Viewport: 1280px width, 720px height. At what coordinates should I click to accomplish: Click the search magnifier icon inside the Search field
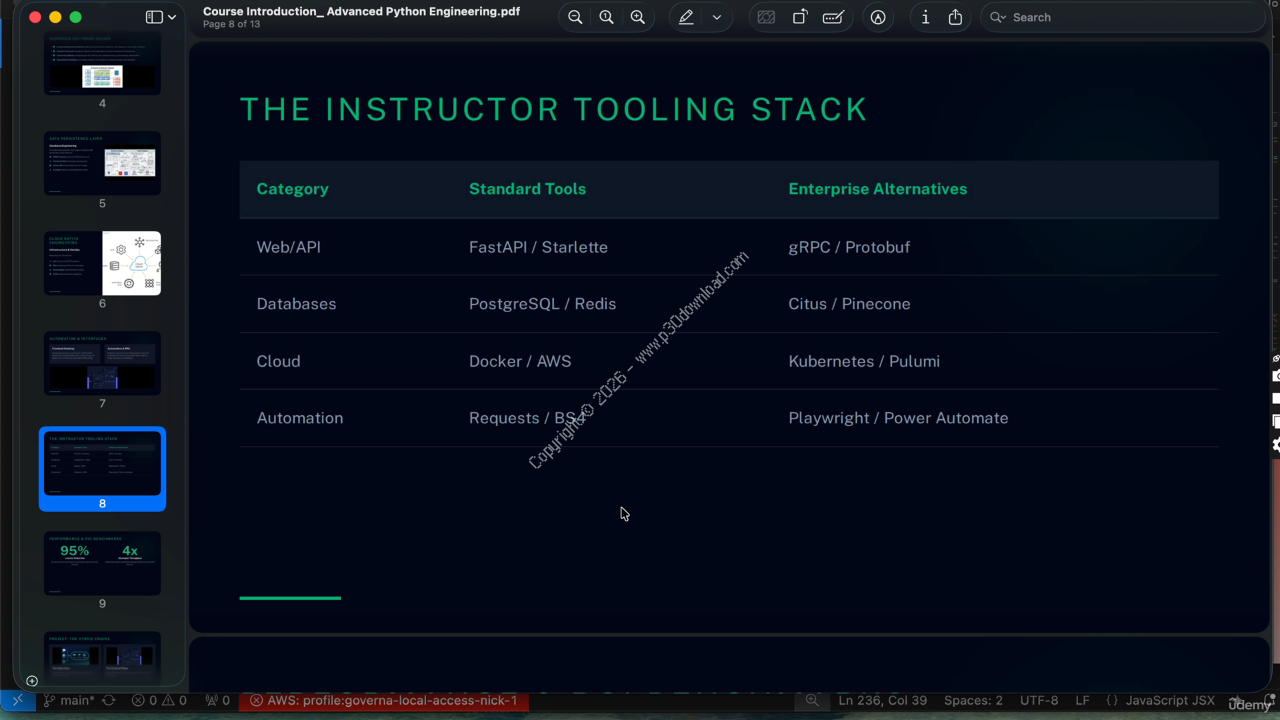[997, 17]
